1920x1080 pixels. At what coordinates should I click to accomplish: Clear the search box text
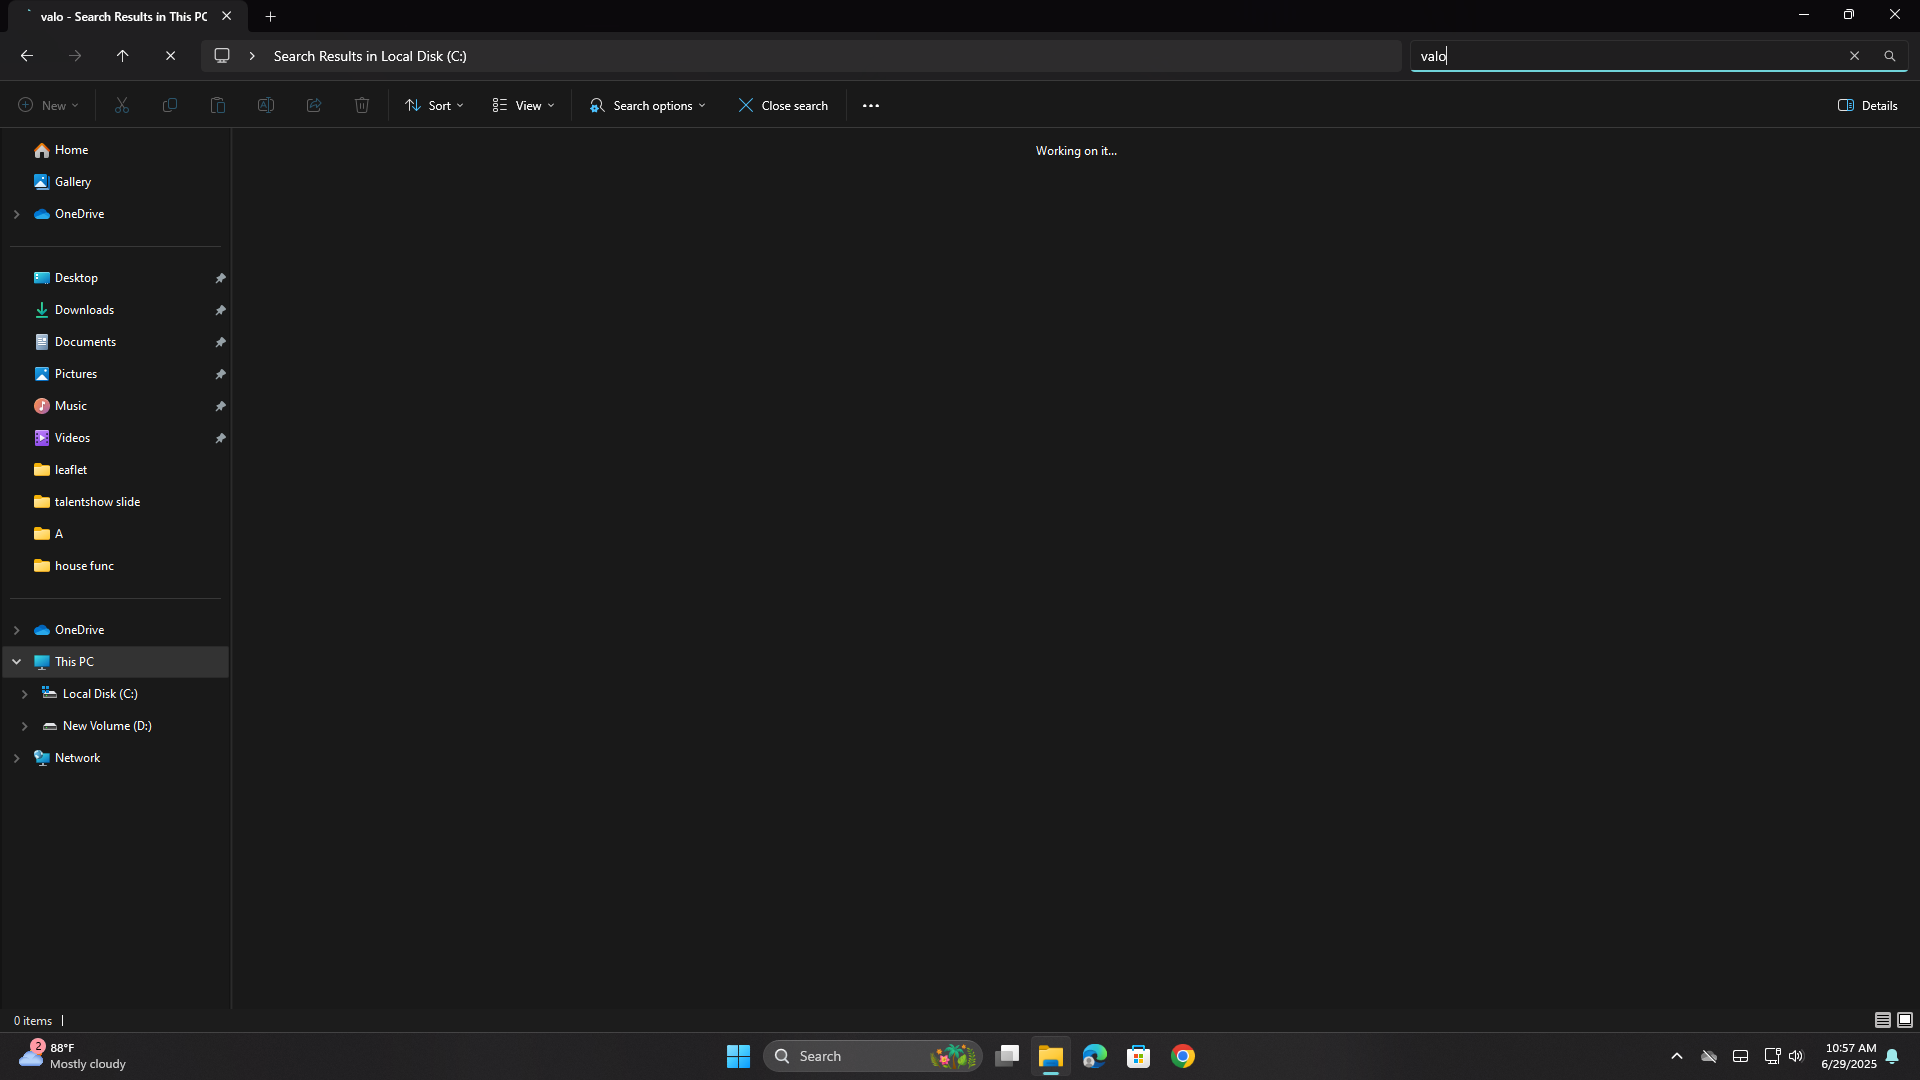pos(1854,56)
